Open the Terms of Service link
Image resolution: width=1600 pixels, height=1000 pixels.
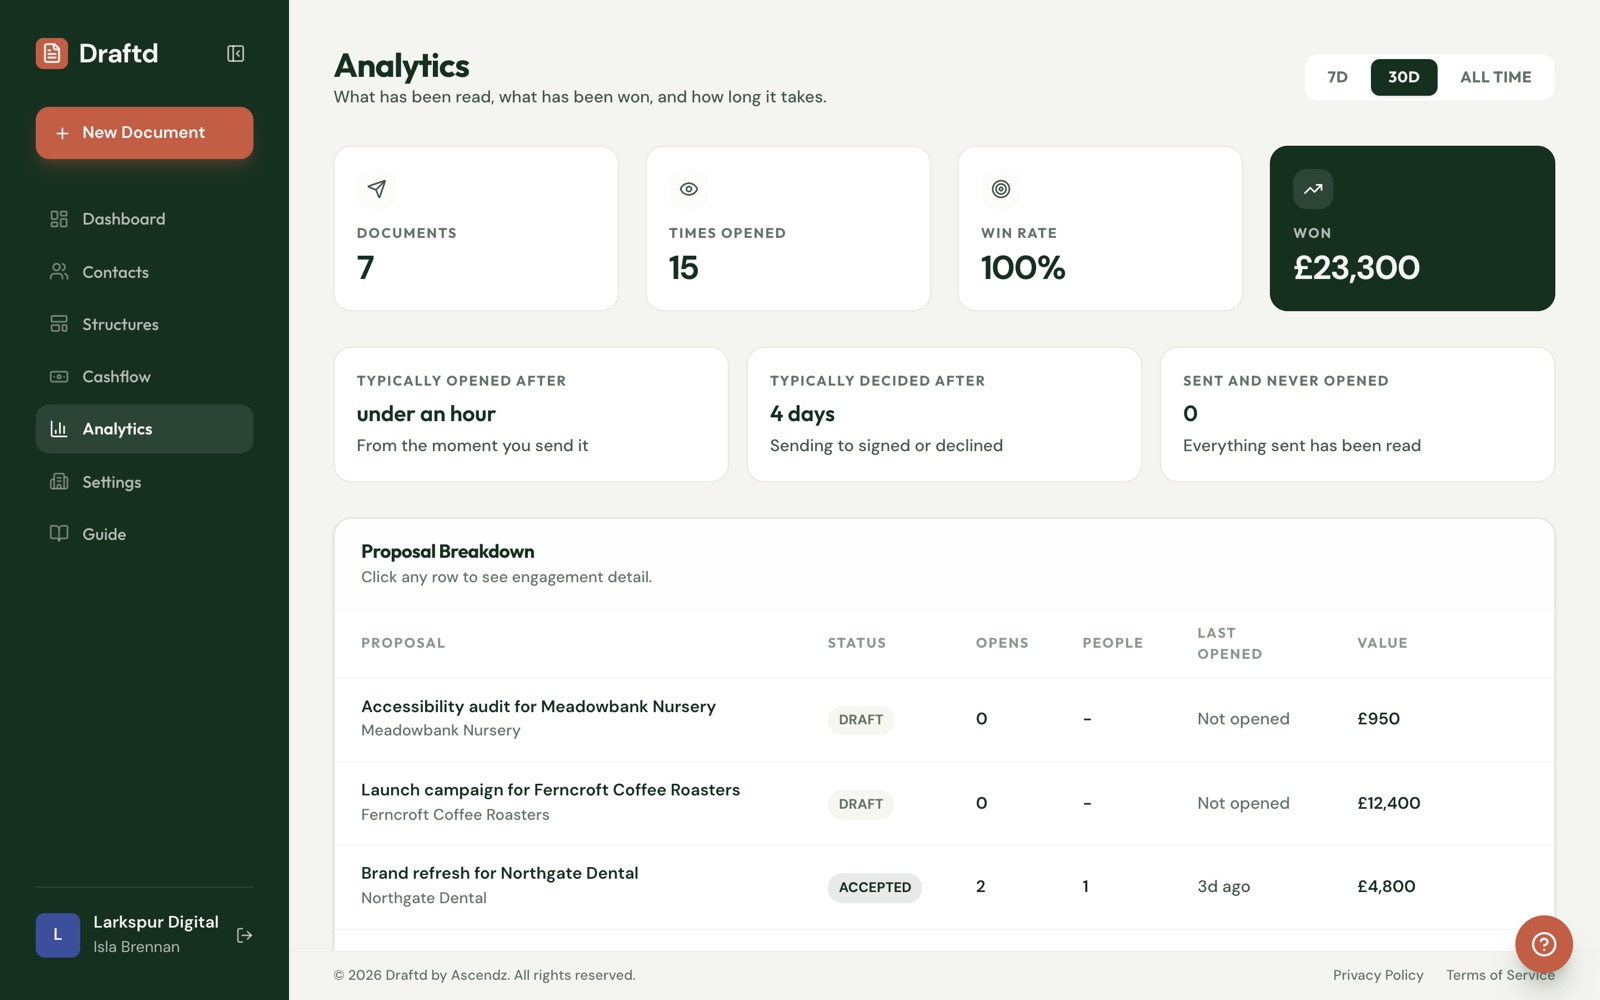1500,975
